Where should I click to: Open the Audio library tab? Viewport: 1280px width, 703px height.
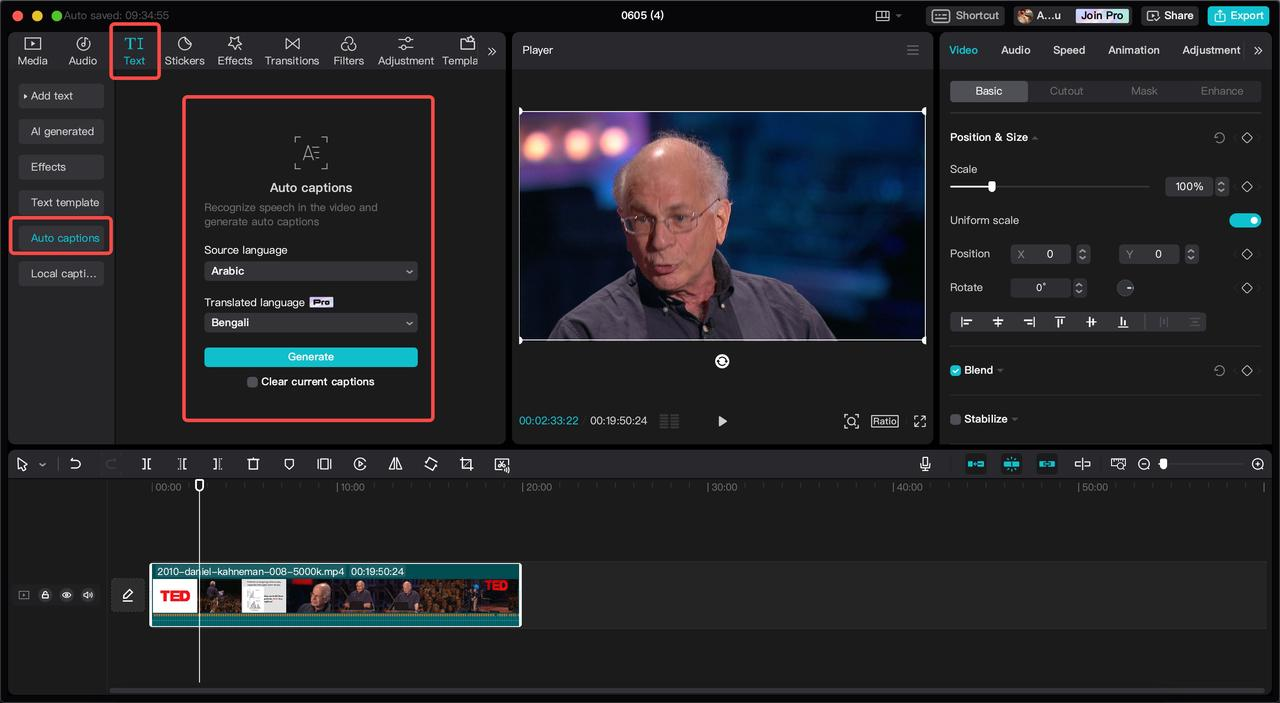[83, 51]
